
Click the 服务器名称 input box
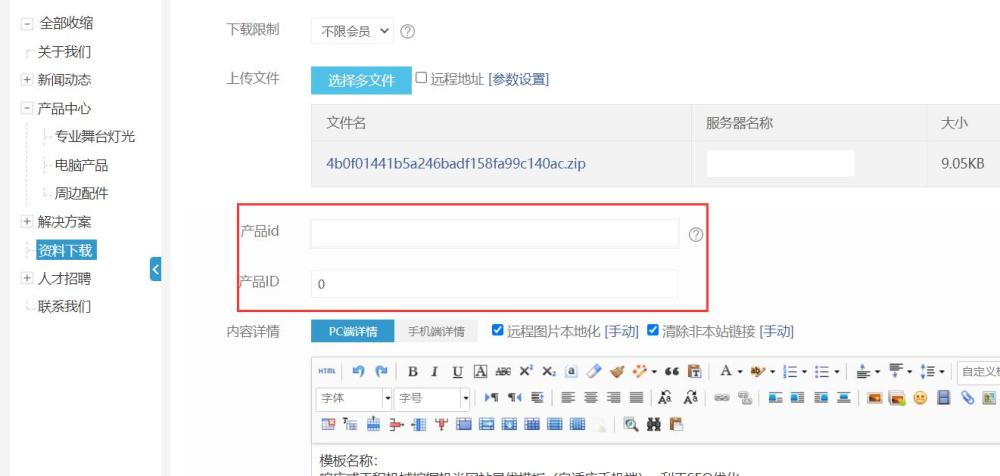tap(781, 164)
